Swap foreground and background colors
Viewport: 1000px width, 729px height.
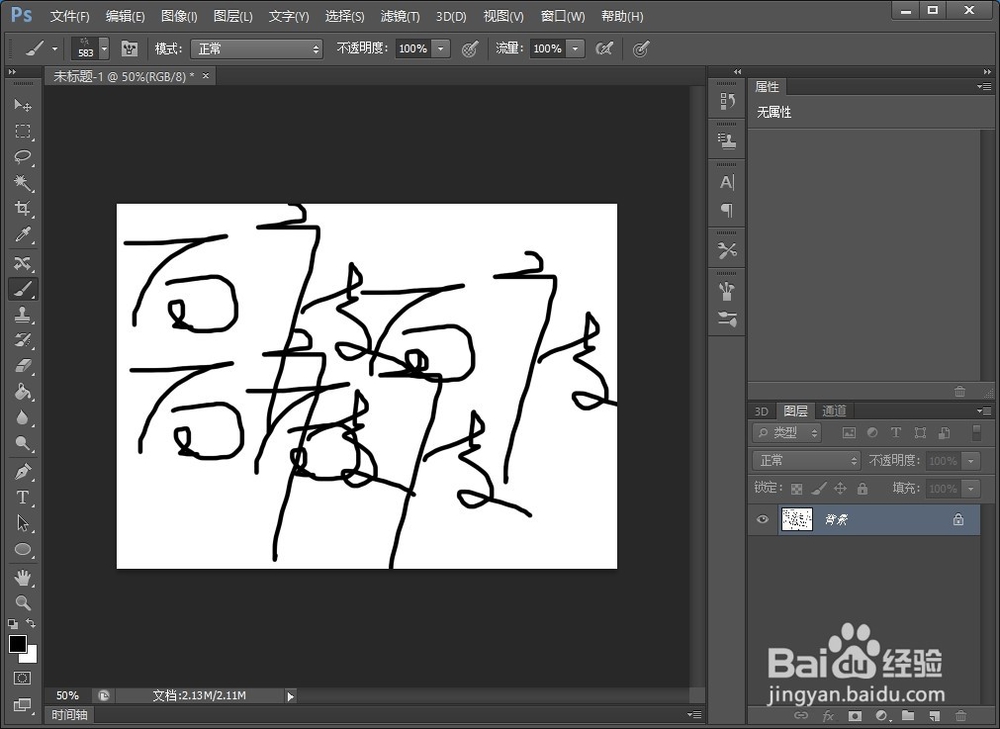click(x=31, y=623)
